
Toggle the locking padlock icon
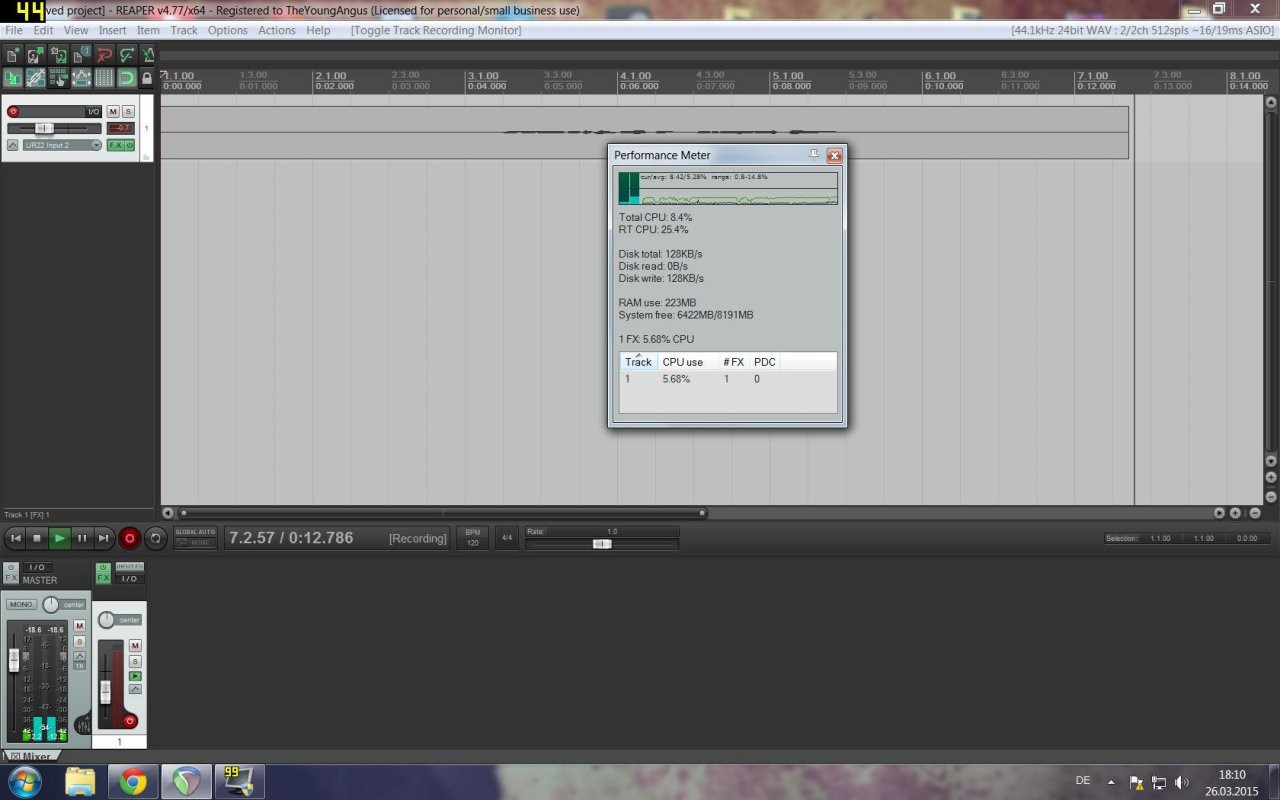pos(147,78)
